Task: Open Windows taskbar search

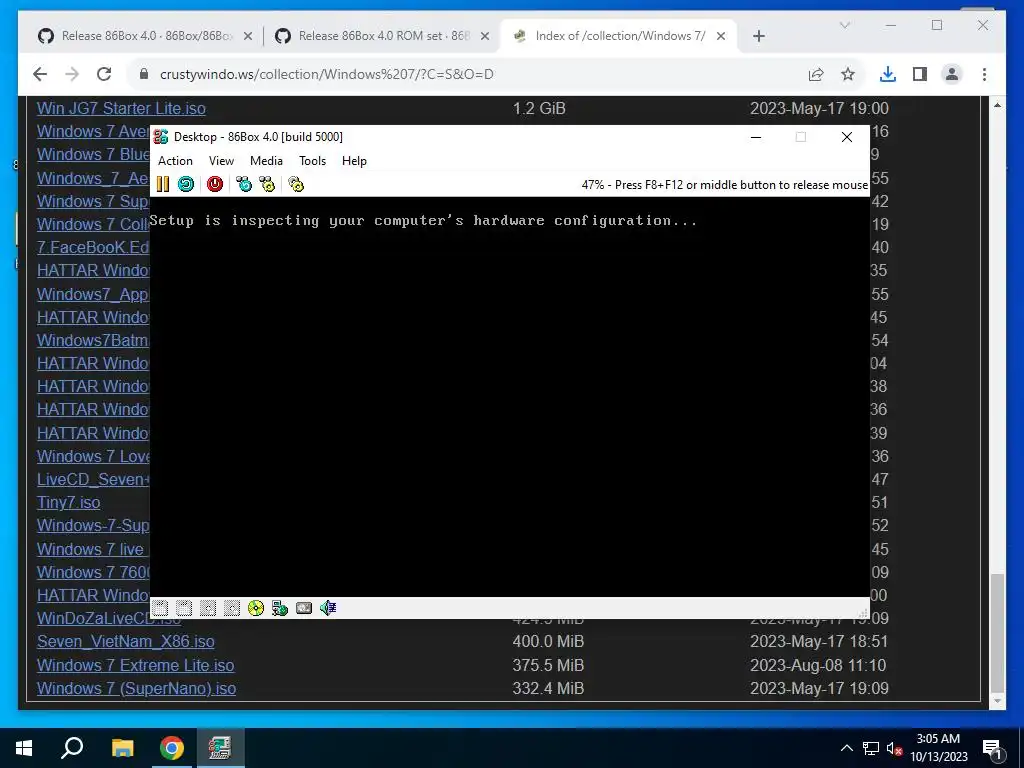Action: click(x=72, y=748)
